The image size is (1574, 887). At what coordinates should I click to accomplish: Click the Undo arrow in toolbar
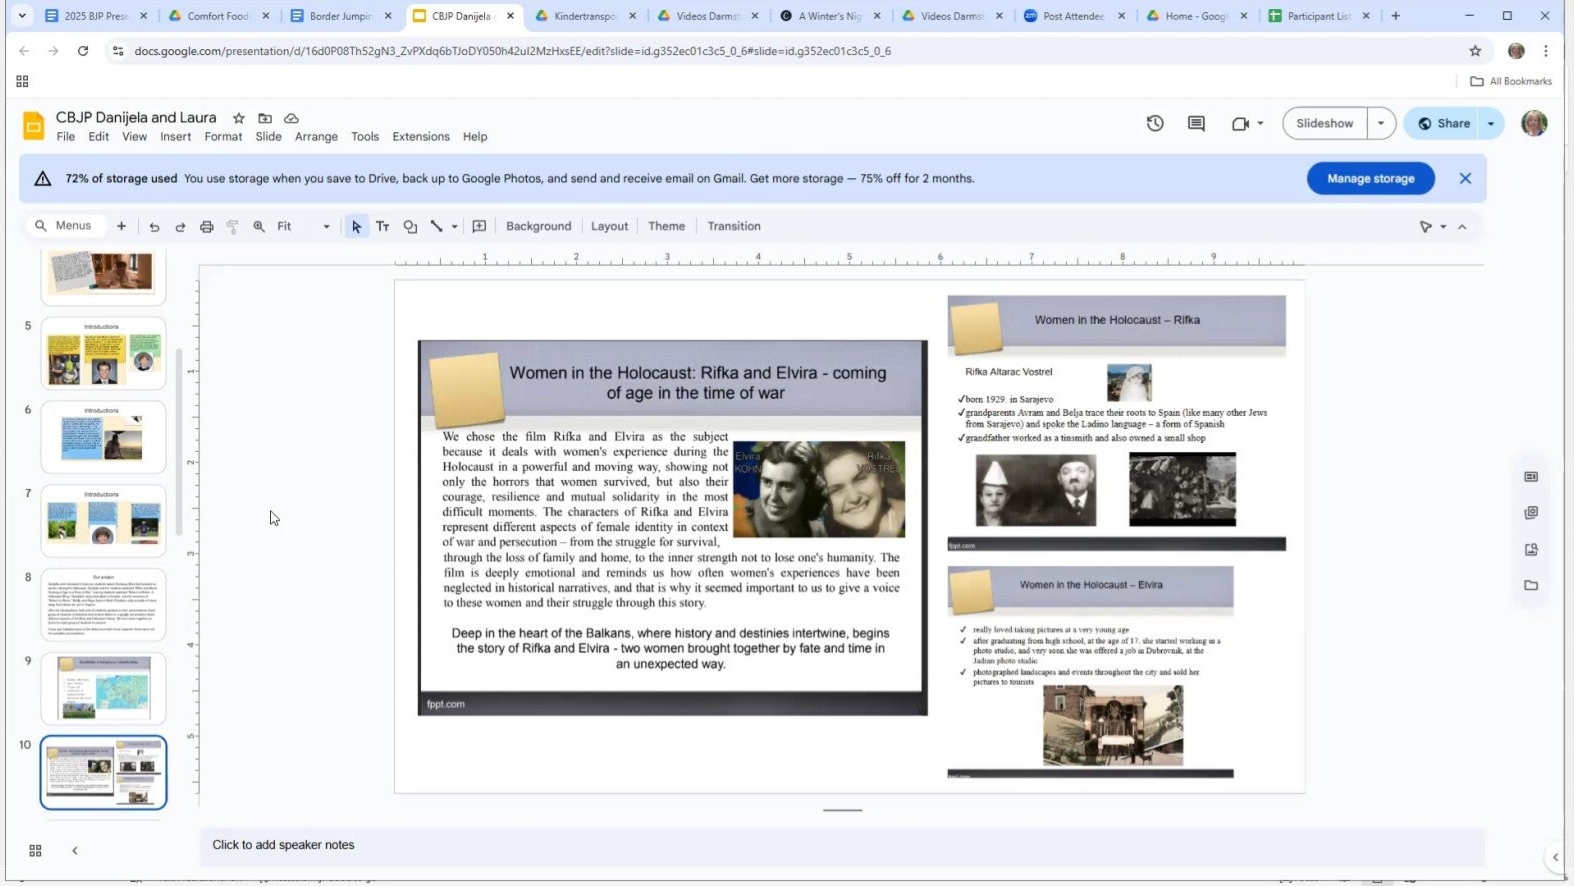click(154, 227)
